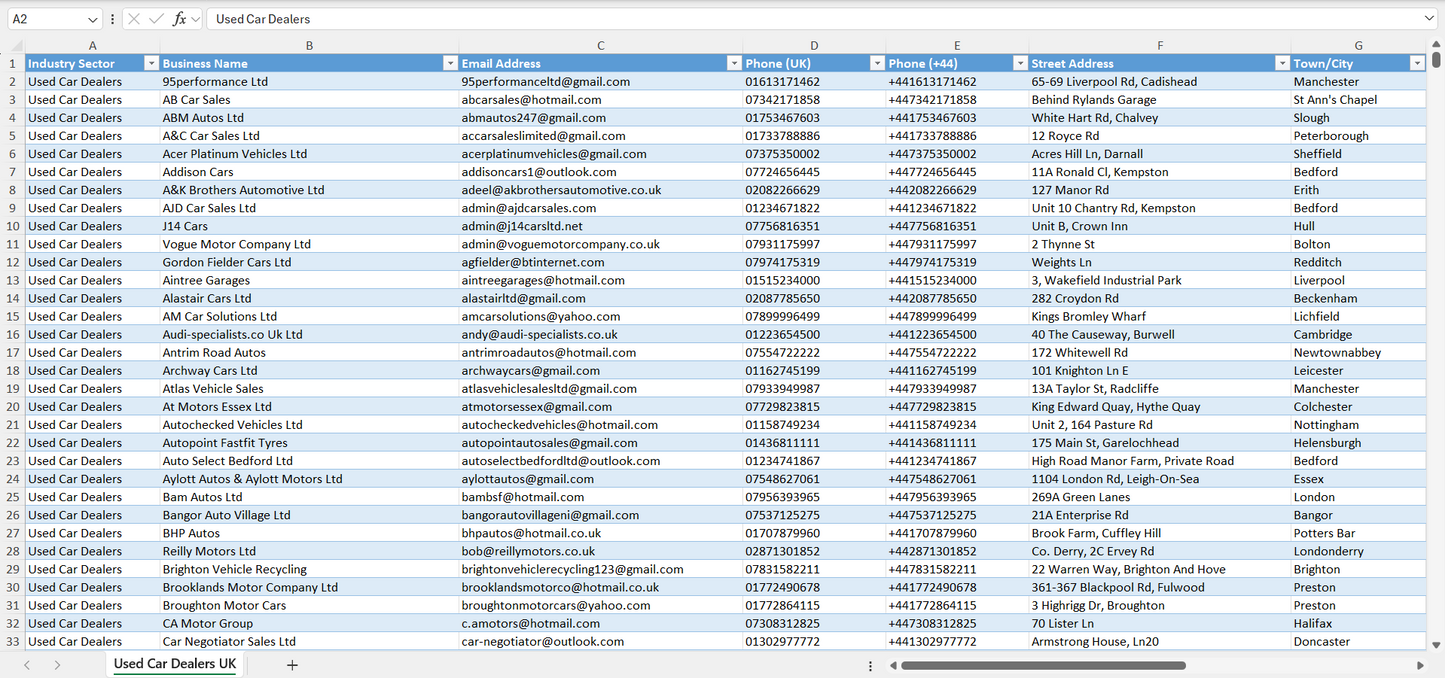1445x678 pixels.
Task: Add a new sheet with plus icon
Action: tap(292, 665)
